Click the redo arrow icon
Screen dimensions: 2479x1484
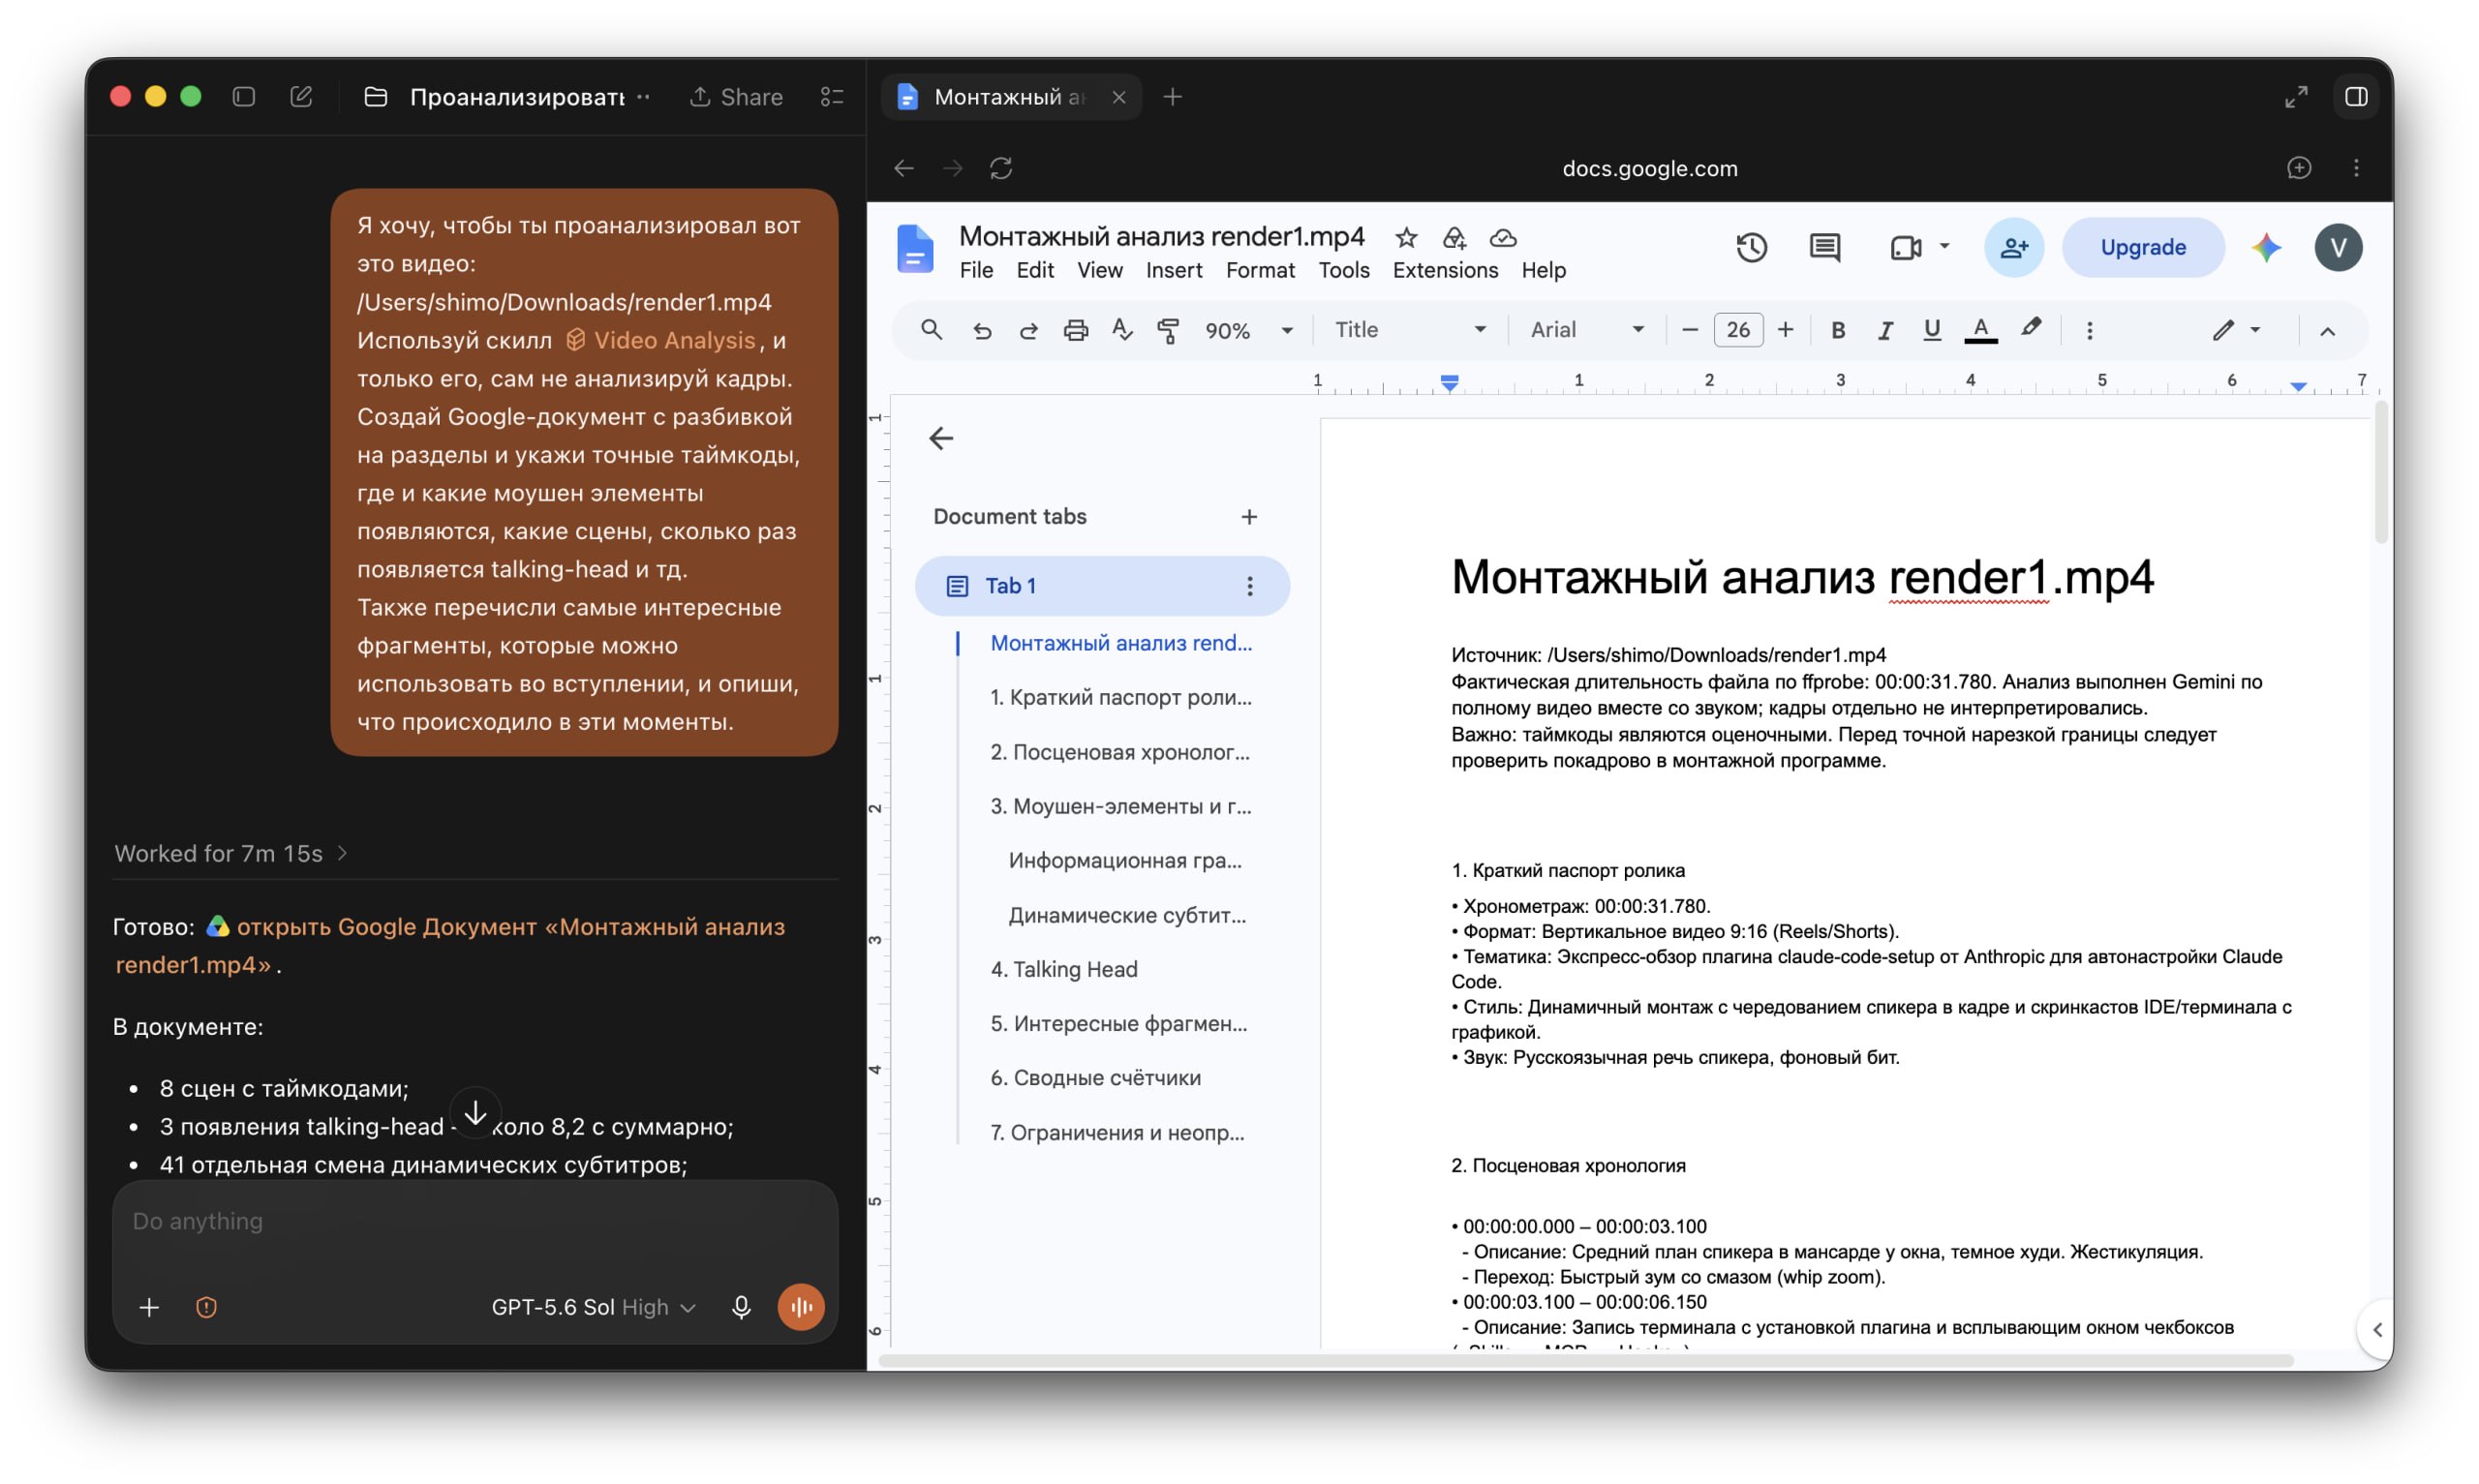(x=1028, y=330)
